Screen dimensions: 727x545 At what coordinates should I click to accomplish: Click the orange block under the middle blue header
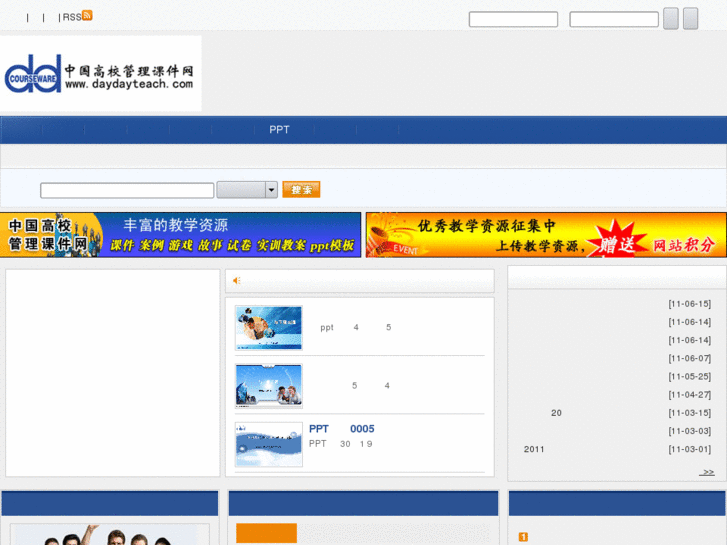tap(267, 533)
